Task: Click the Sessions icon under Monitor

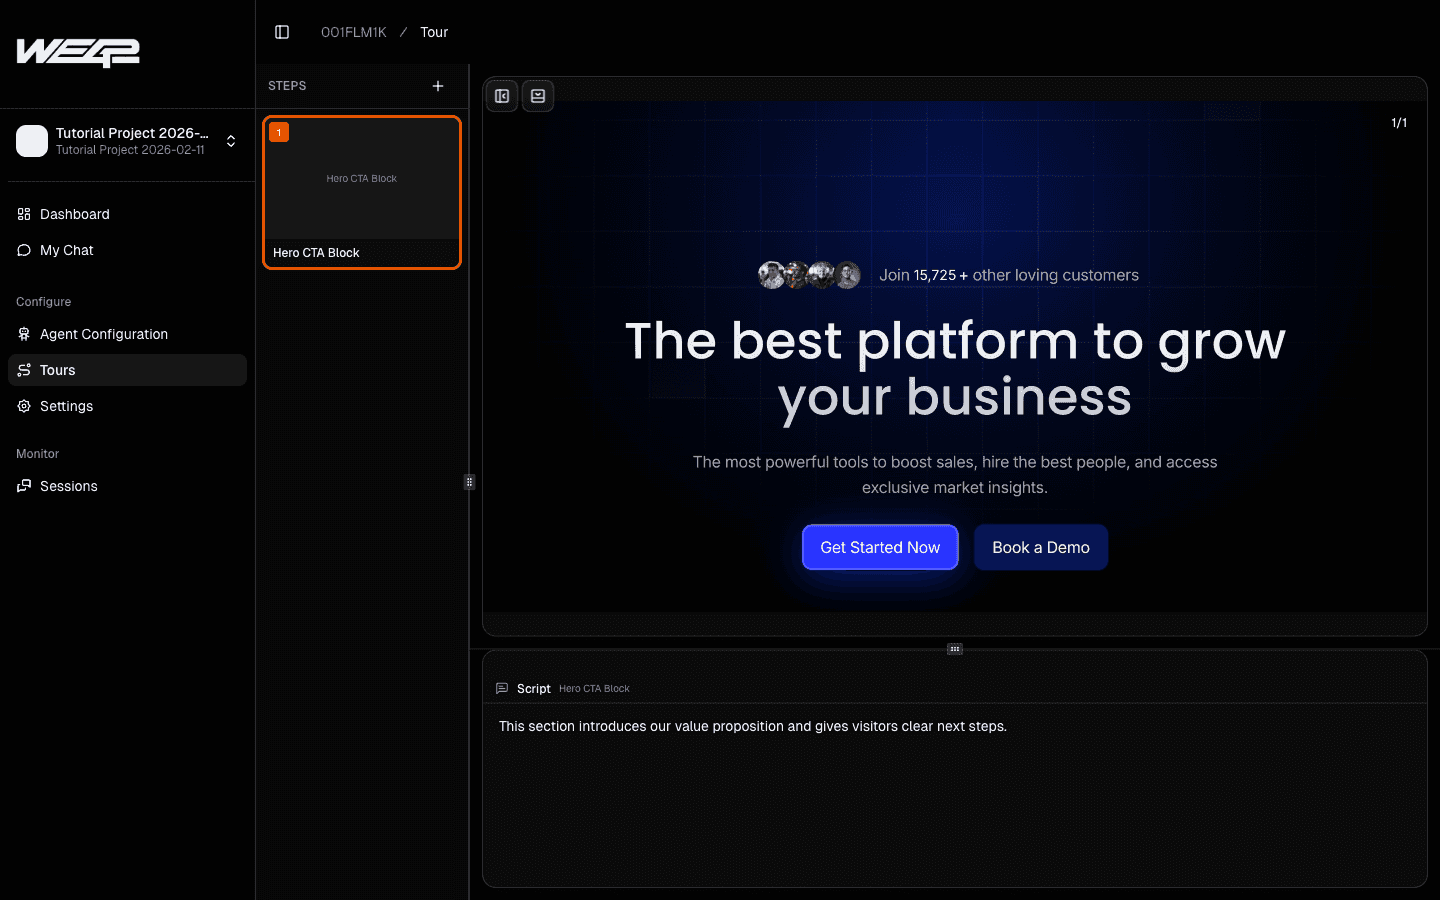Action: pyautogui.click(x=23, y=486)
